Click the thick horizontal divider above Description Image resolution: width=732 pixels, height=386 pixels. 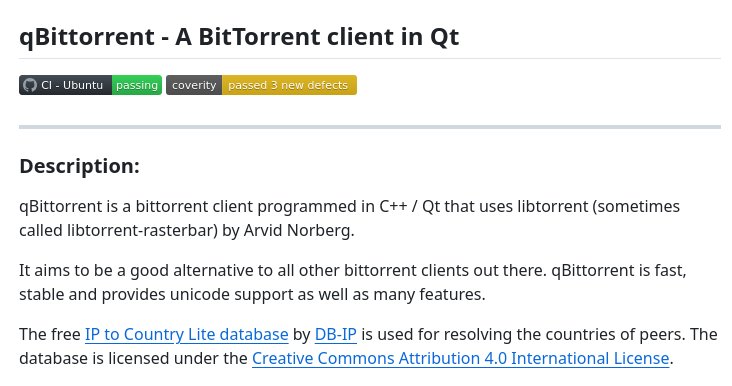pyautogui.click(x=370, y=127)
